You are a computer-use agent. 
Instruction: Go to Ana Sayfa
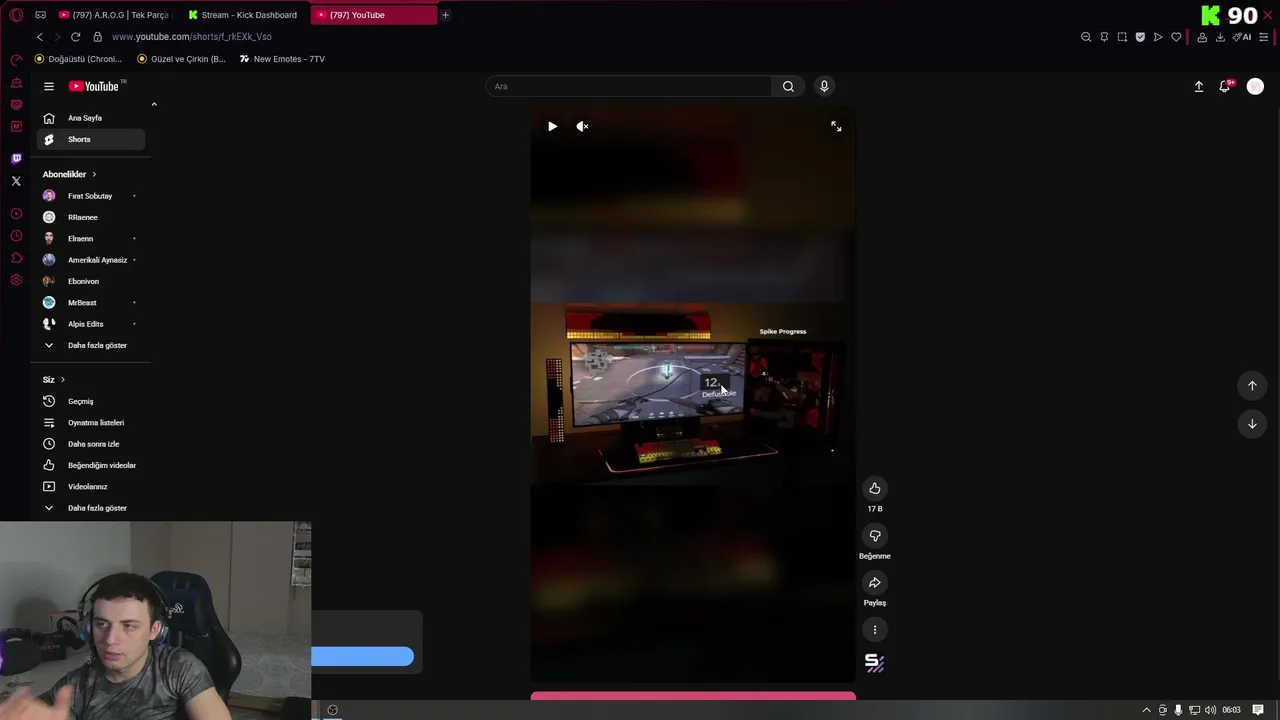[x=90, y=118]
